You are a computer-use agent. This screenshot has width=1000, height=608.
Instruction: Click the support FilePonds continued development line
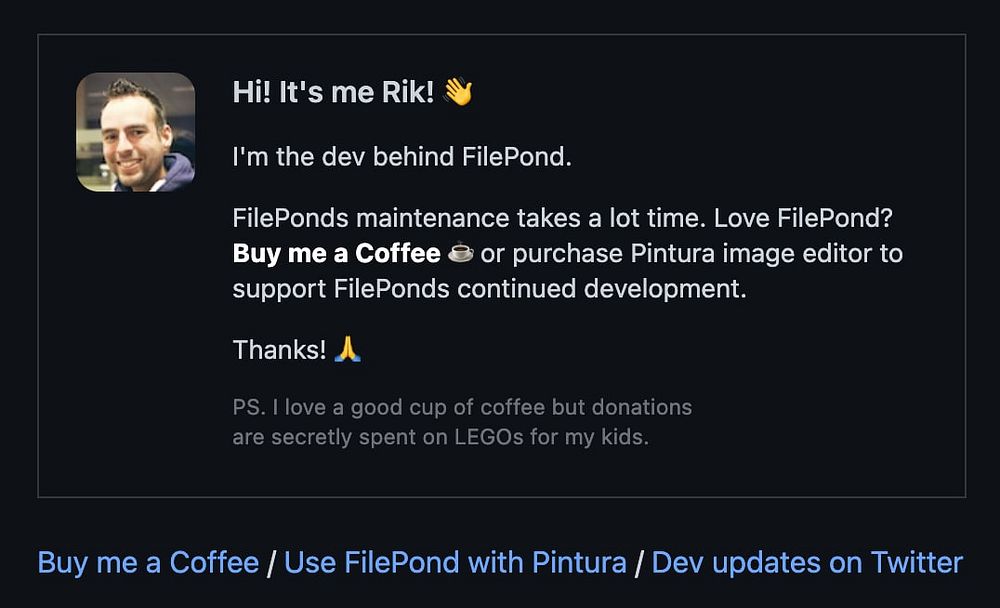tap(489, 289)
